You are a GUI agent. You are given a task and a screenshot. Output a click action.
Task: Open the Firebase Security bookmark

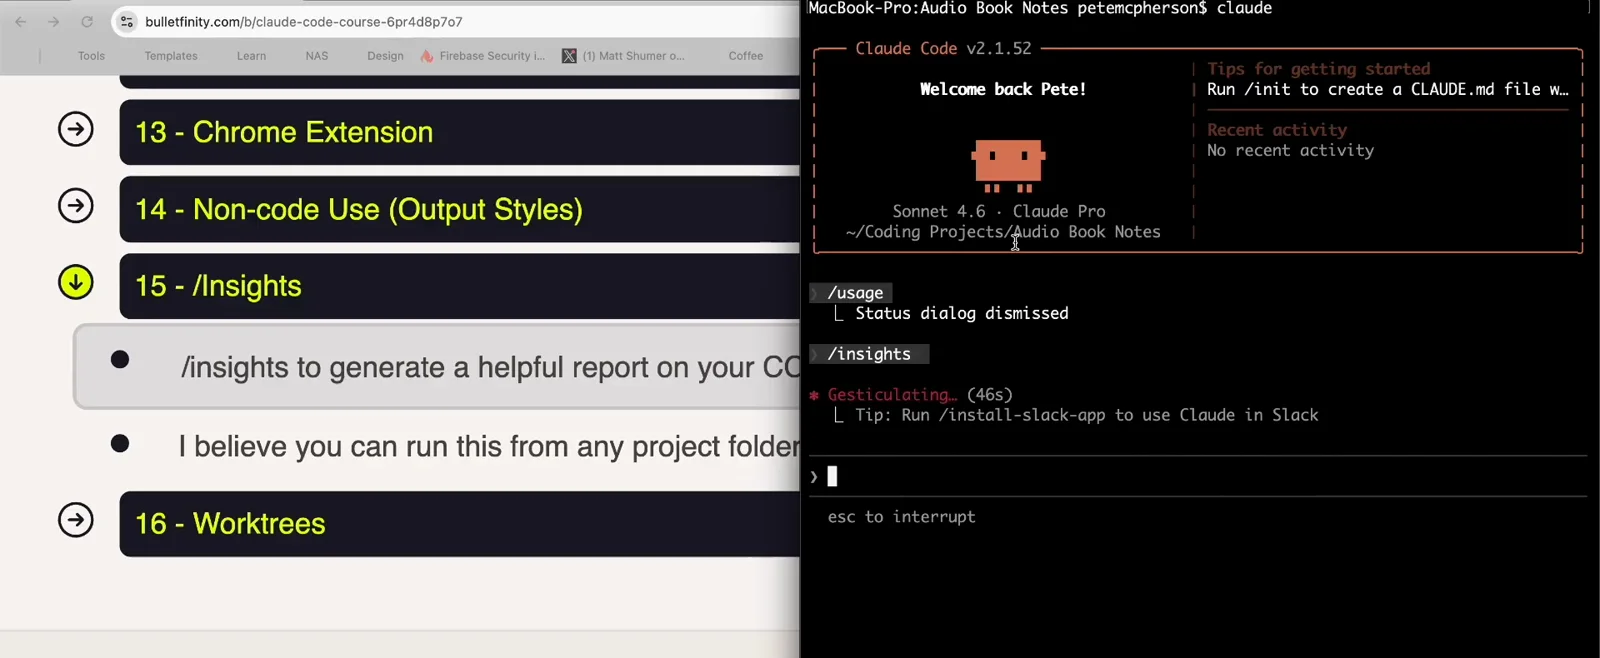484,56
